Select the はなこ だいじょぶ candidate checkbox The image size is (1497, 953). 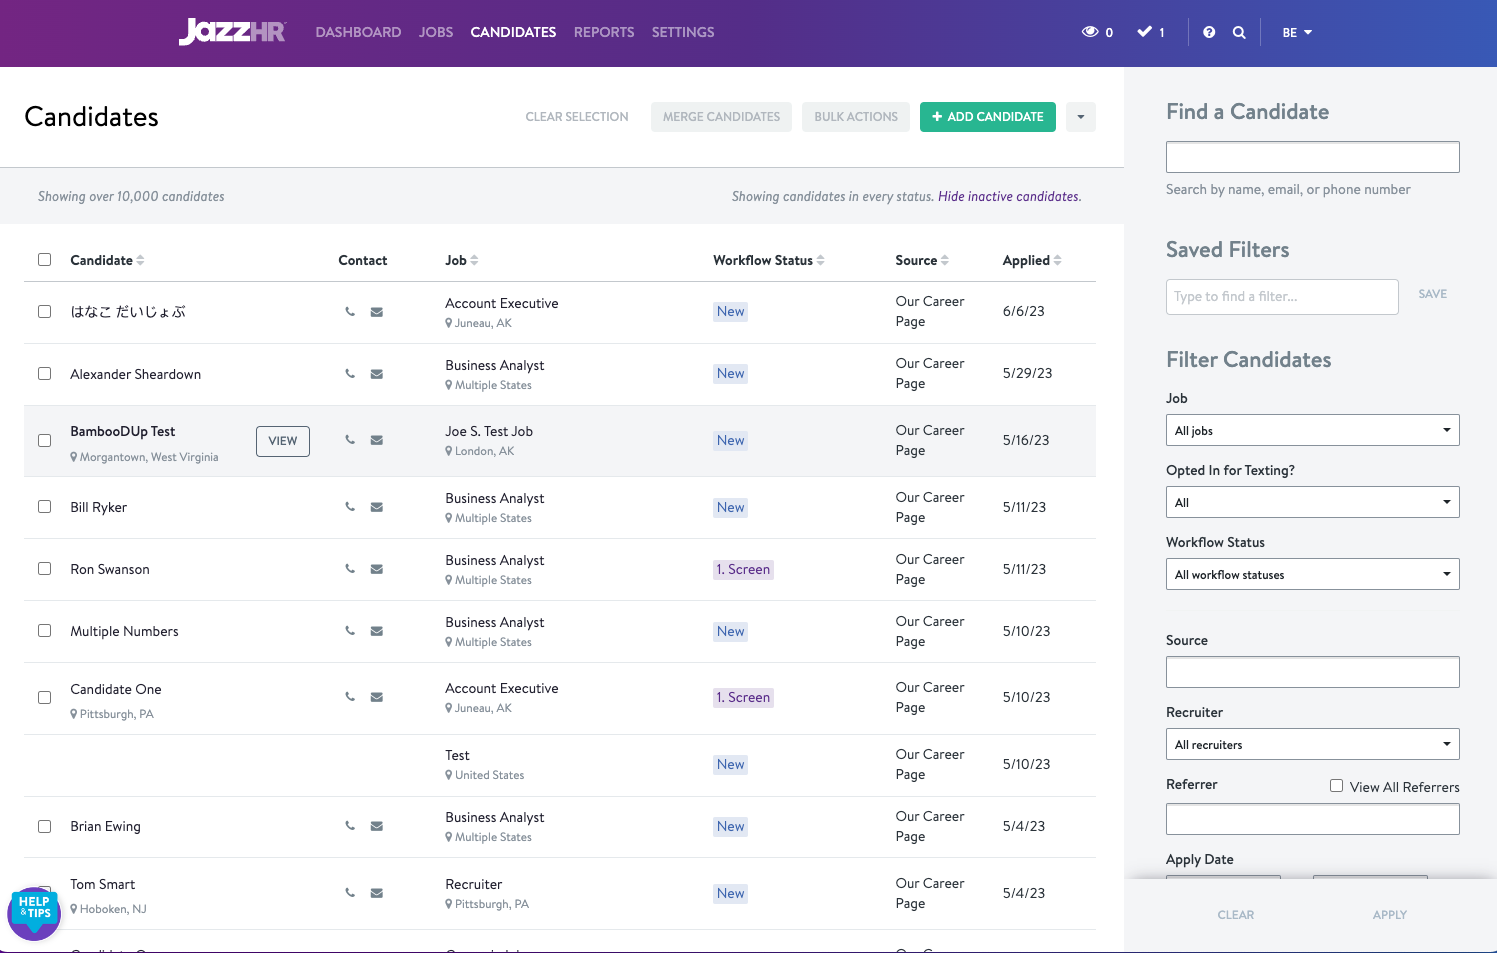(x=44, y=312)
